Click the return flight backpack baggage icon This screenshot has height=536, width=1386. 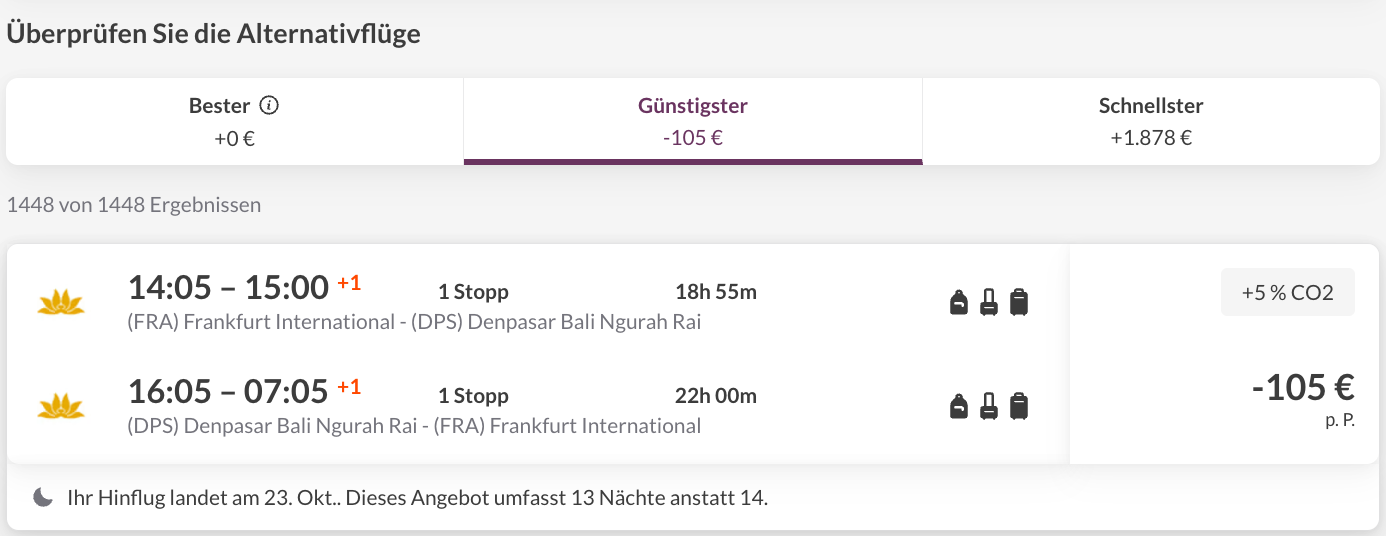click(x=959, y=405)
